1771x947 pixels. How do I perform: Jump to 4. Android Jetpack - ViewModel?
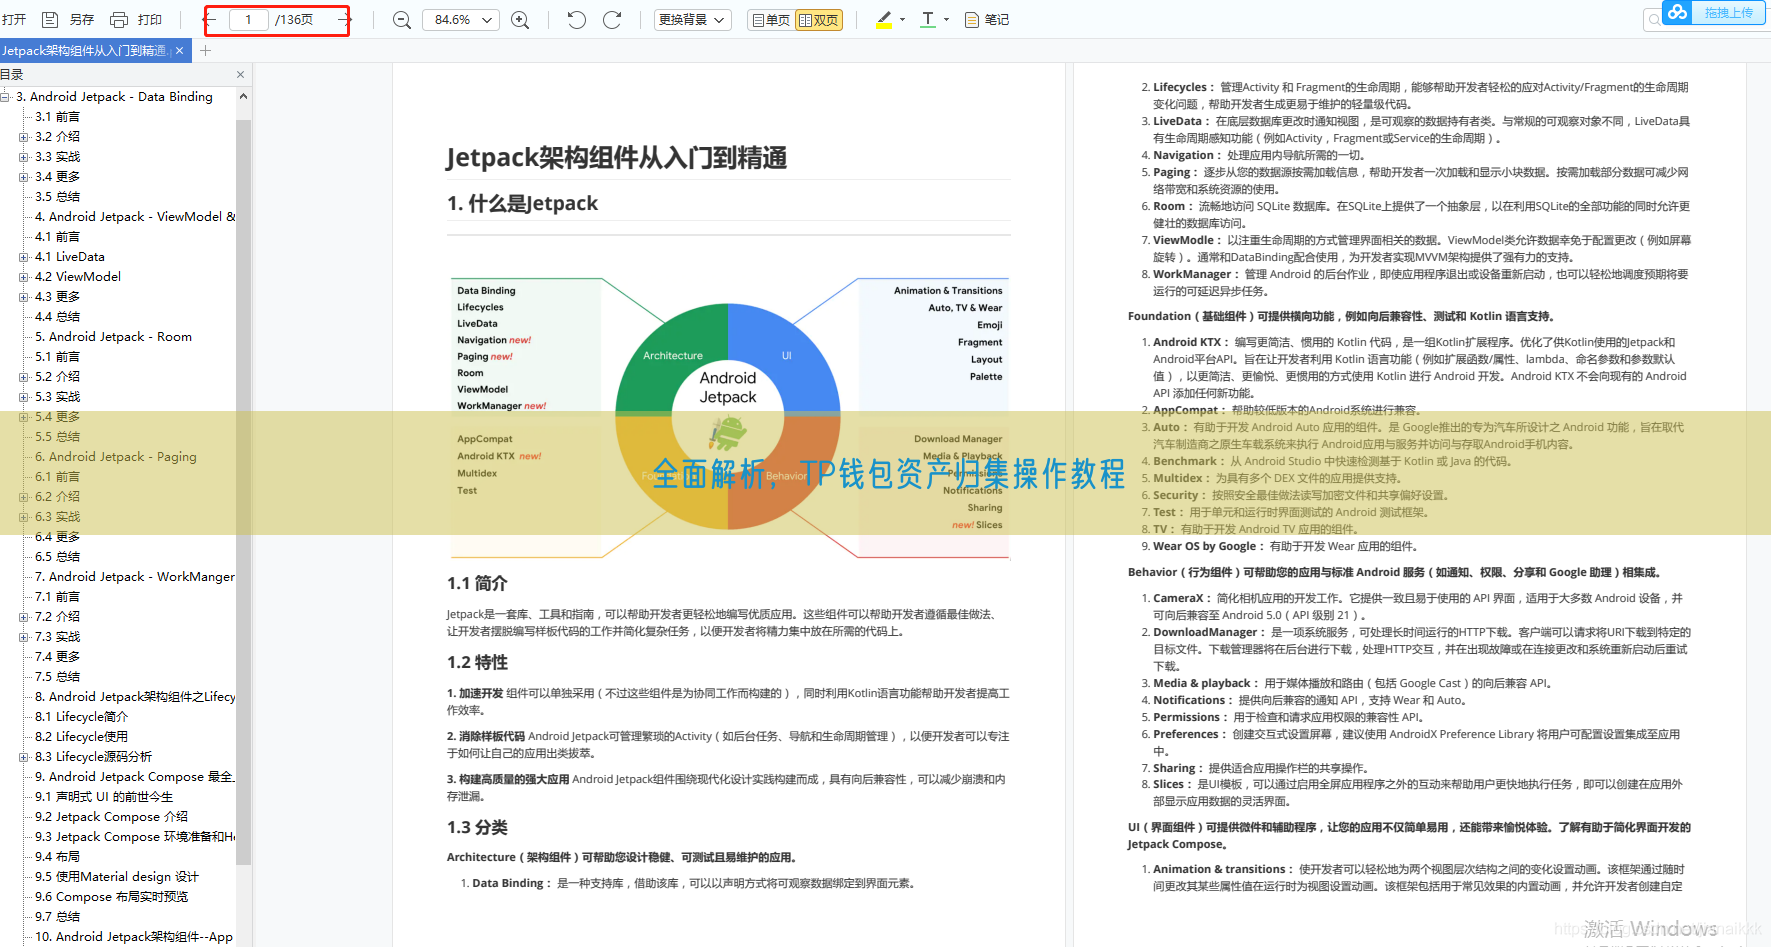pyautogui.click(x=135, y=217)
